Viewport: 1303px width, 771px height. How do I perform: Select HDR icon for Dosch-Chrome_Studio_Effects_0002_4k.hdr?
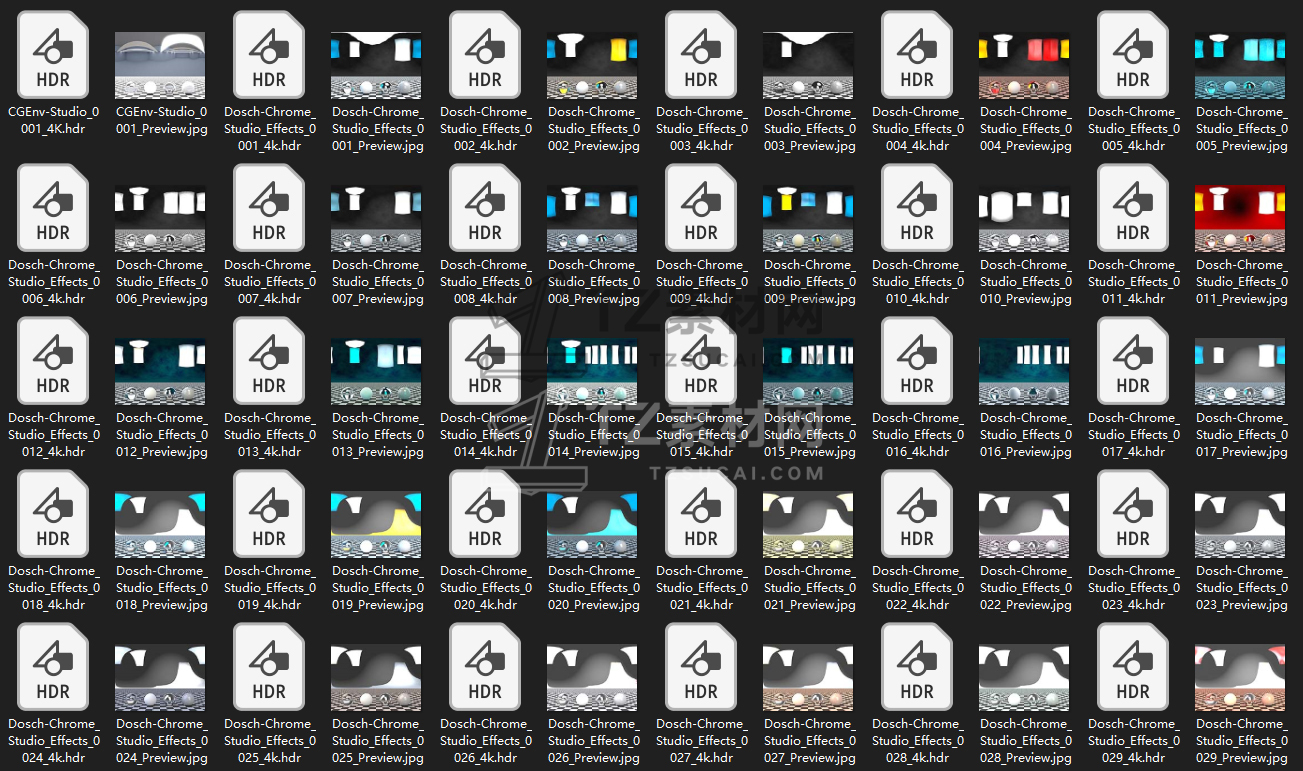[485, 55]
